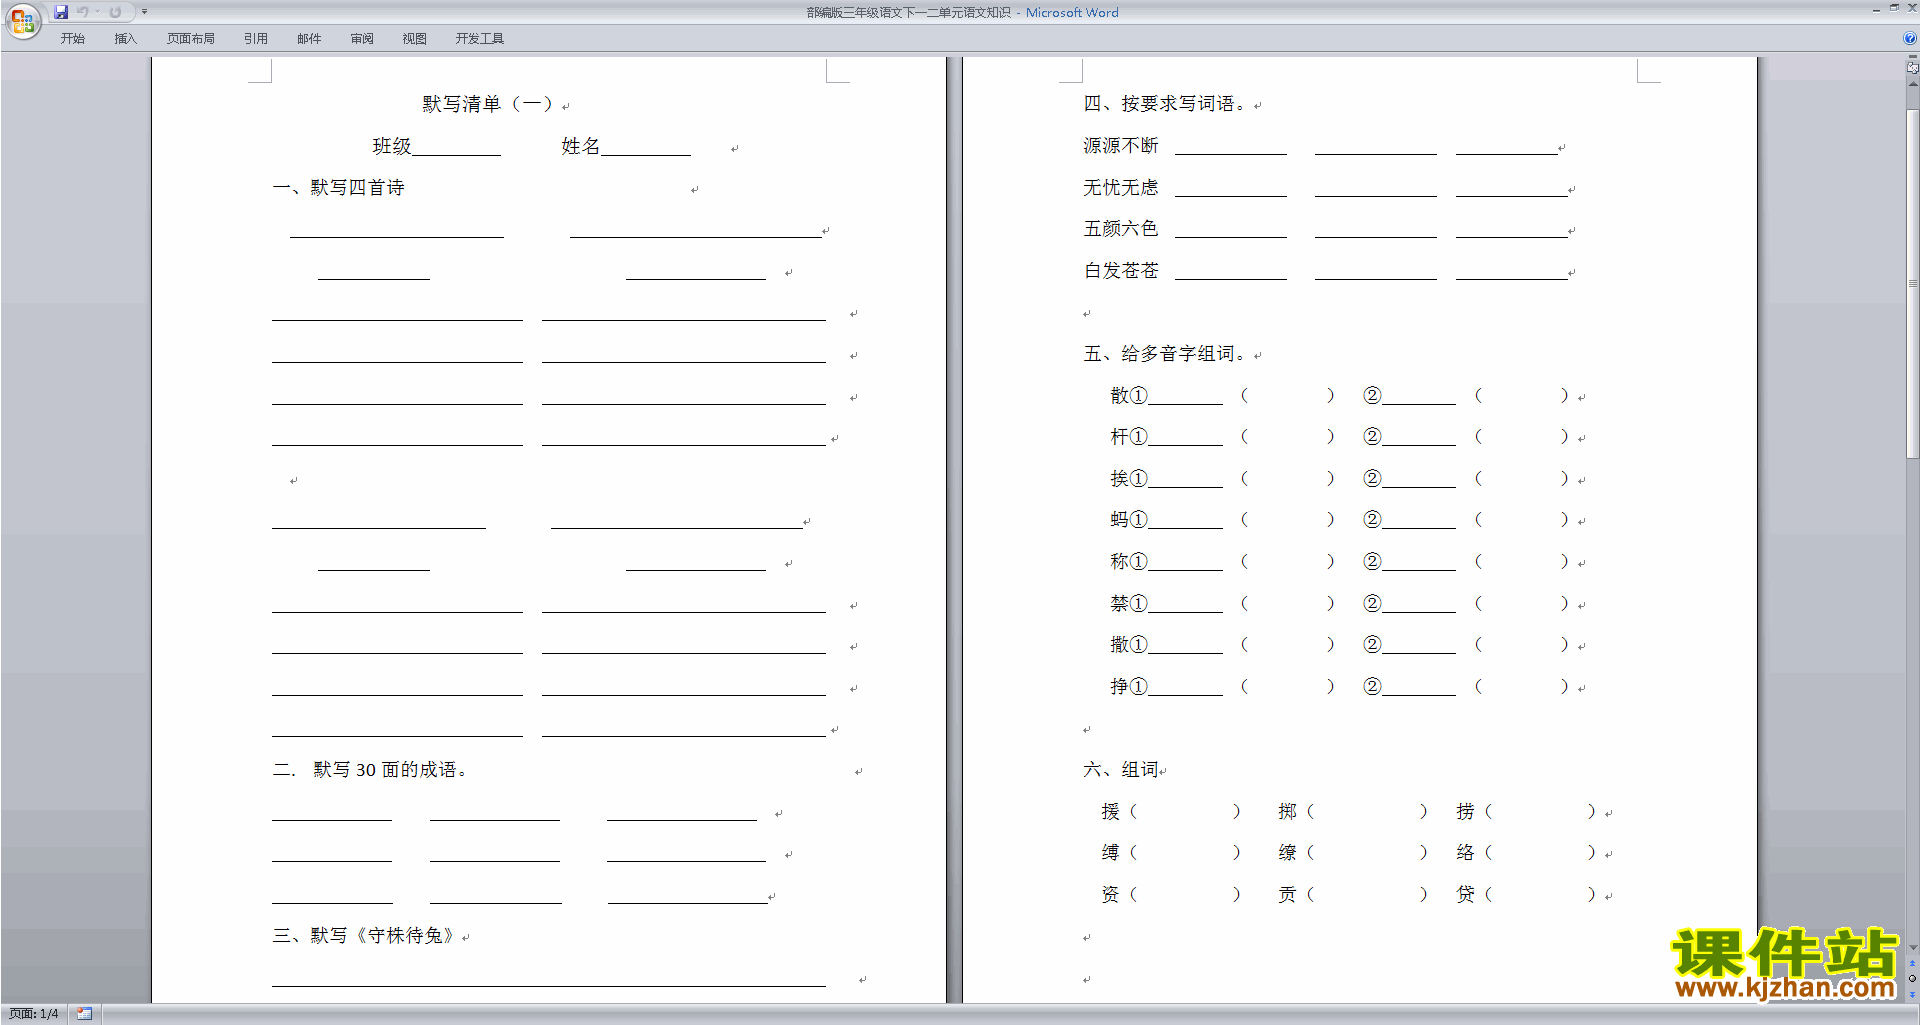The width and height of the screenshot is (1920, 1025).
Task: Click the vertical scrollbar up arrow
Action: pos(1912,84)
